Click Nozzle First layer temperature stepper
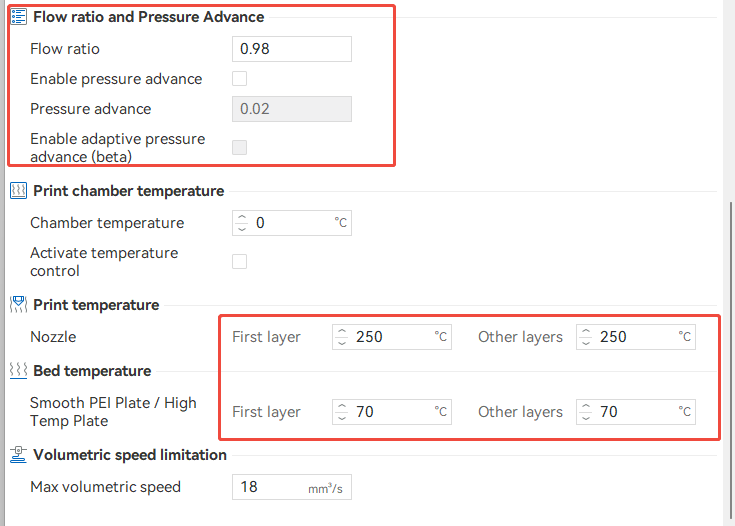This screenshot has height=526, width=735. tap(342, 337)
